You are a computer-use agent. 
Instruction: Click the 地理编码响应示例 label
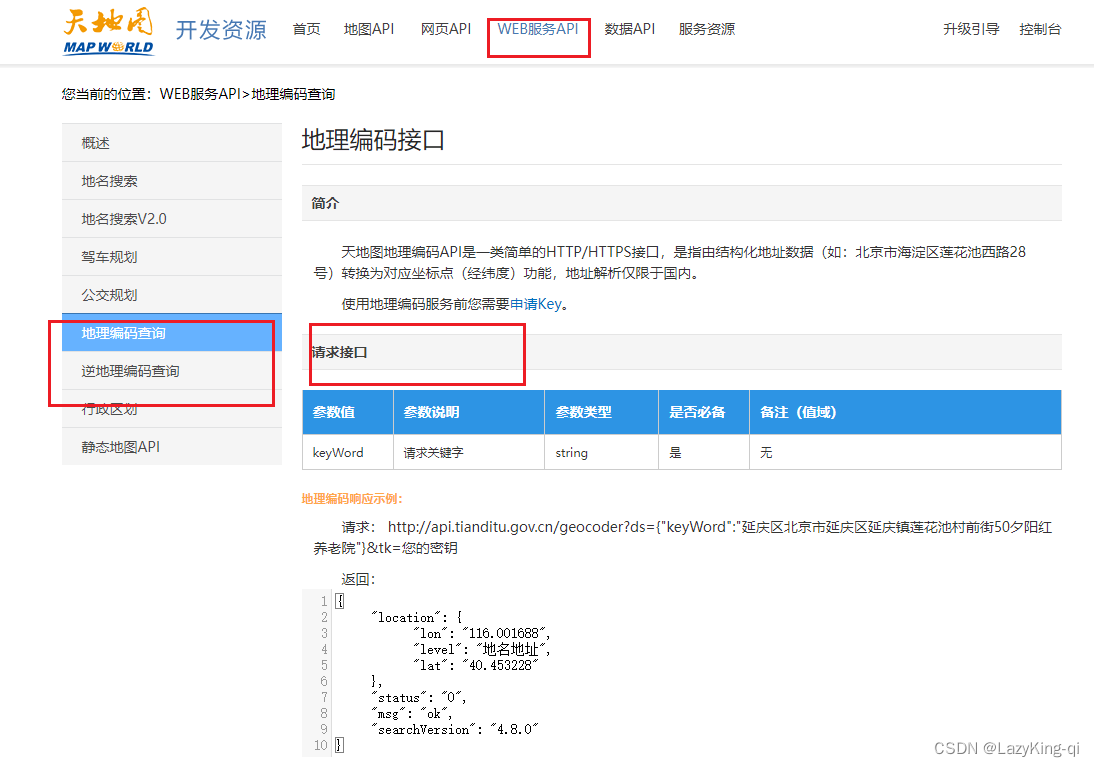(x=352, y=499)
